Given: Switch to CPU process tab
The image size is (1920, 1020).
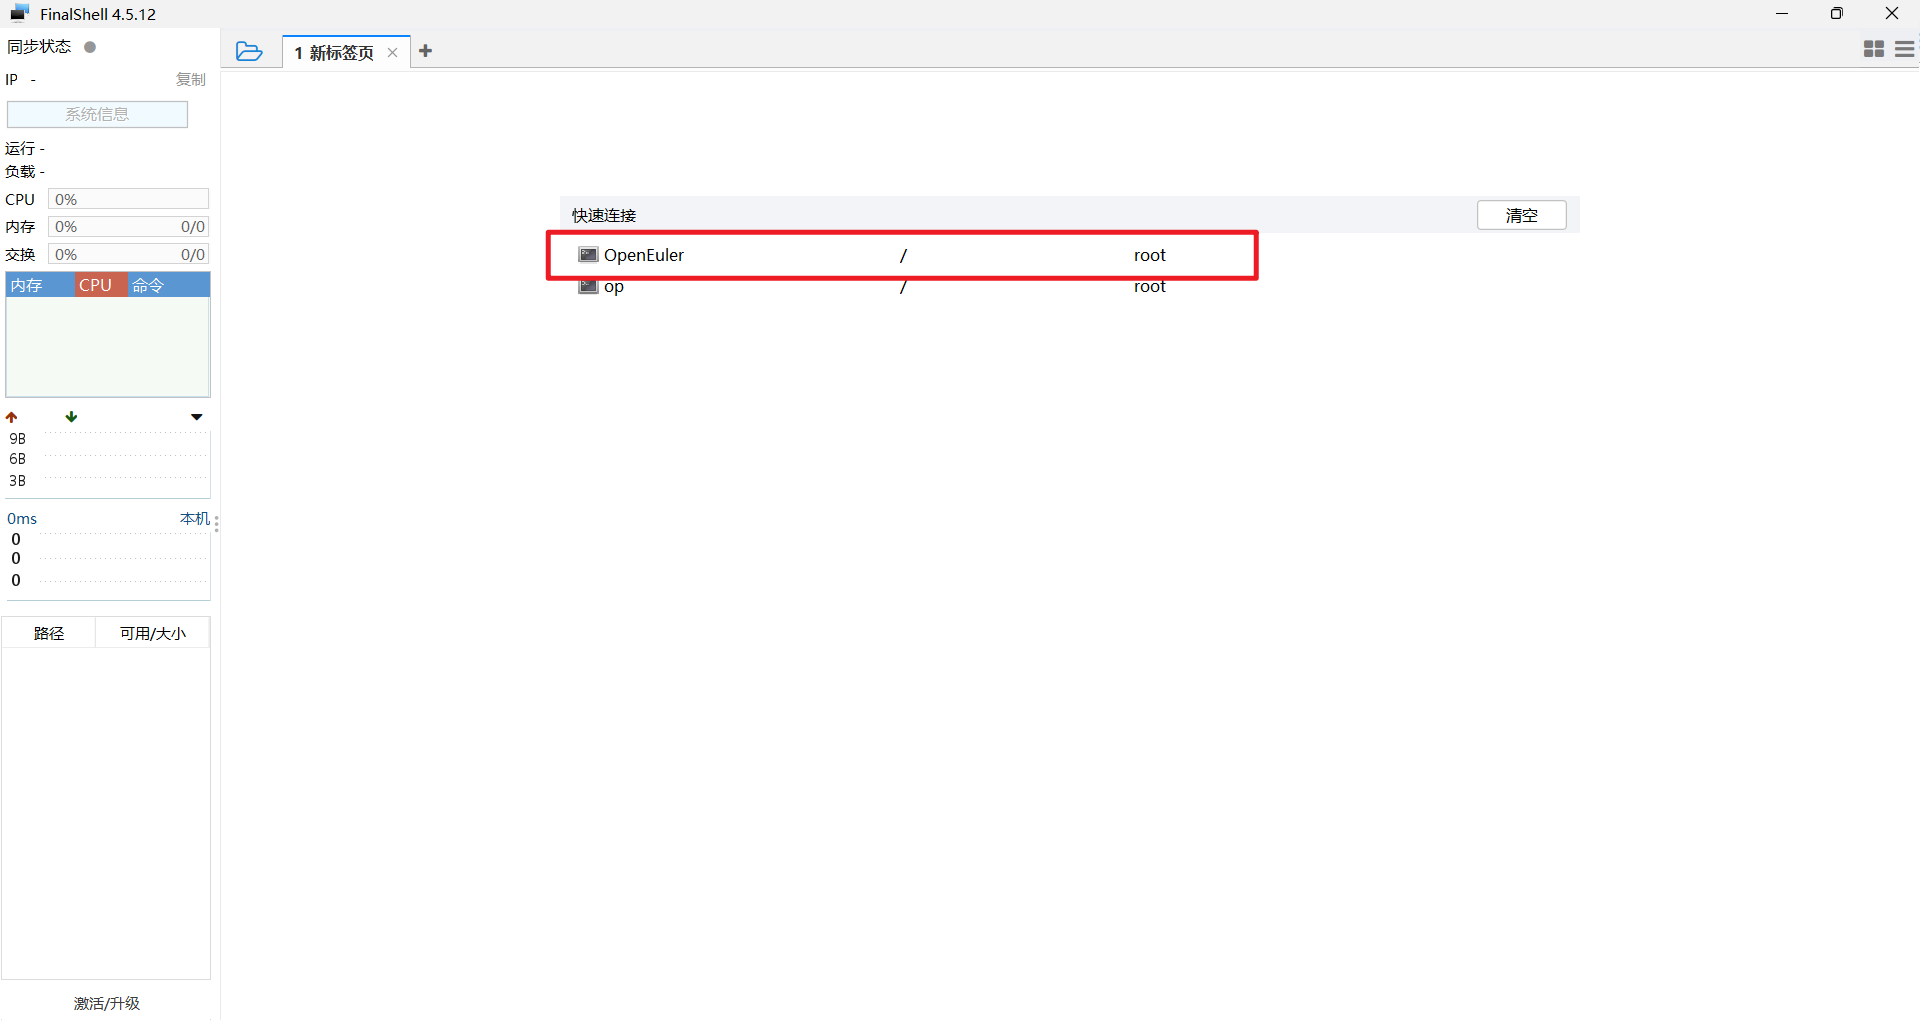Looking at the screenshot, I should (x=101, y=285).
